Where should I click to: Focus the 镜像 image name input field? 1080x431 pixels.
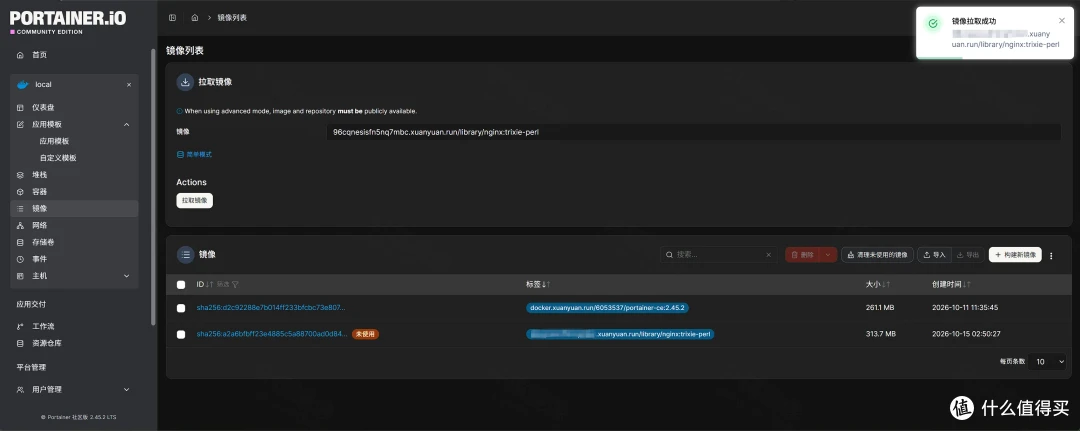click(x=693, y=132)
